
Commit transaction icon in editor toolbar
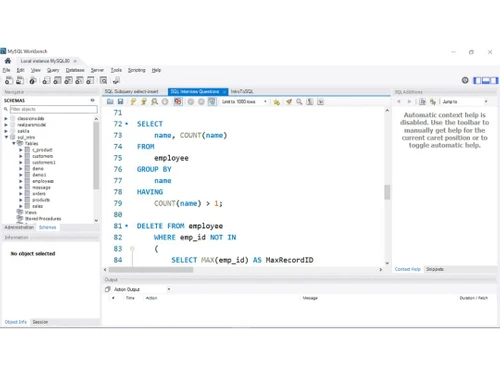[x=191, y=102]
